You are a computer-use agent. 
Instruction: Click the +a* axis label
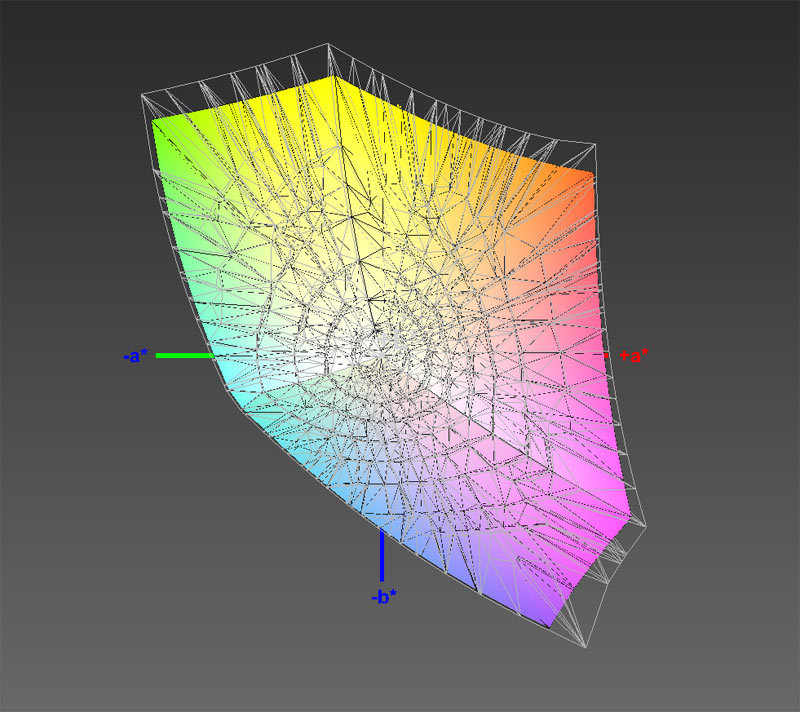pos(634,355)
